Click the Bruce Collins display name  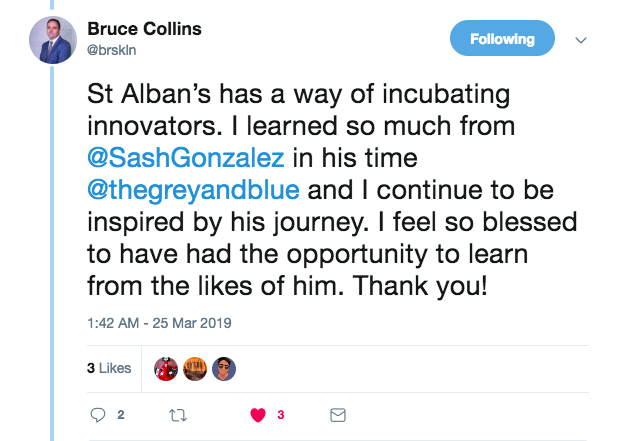click(x=145, y=28)
